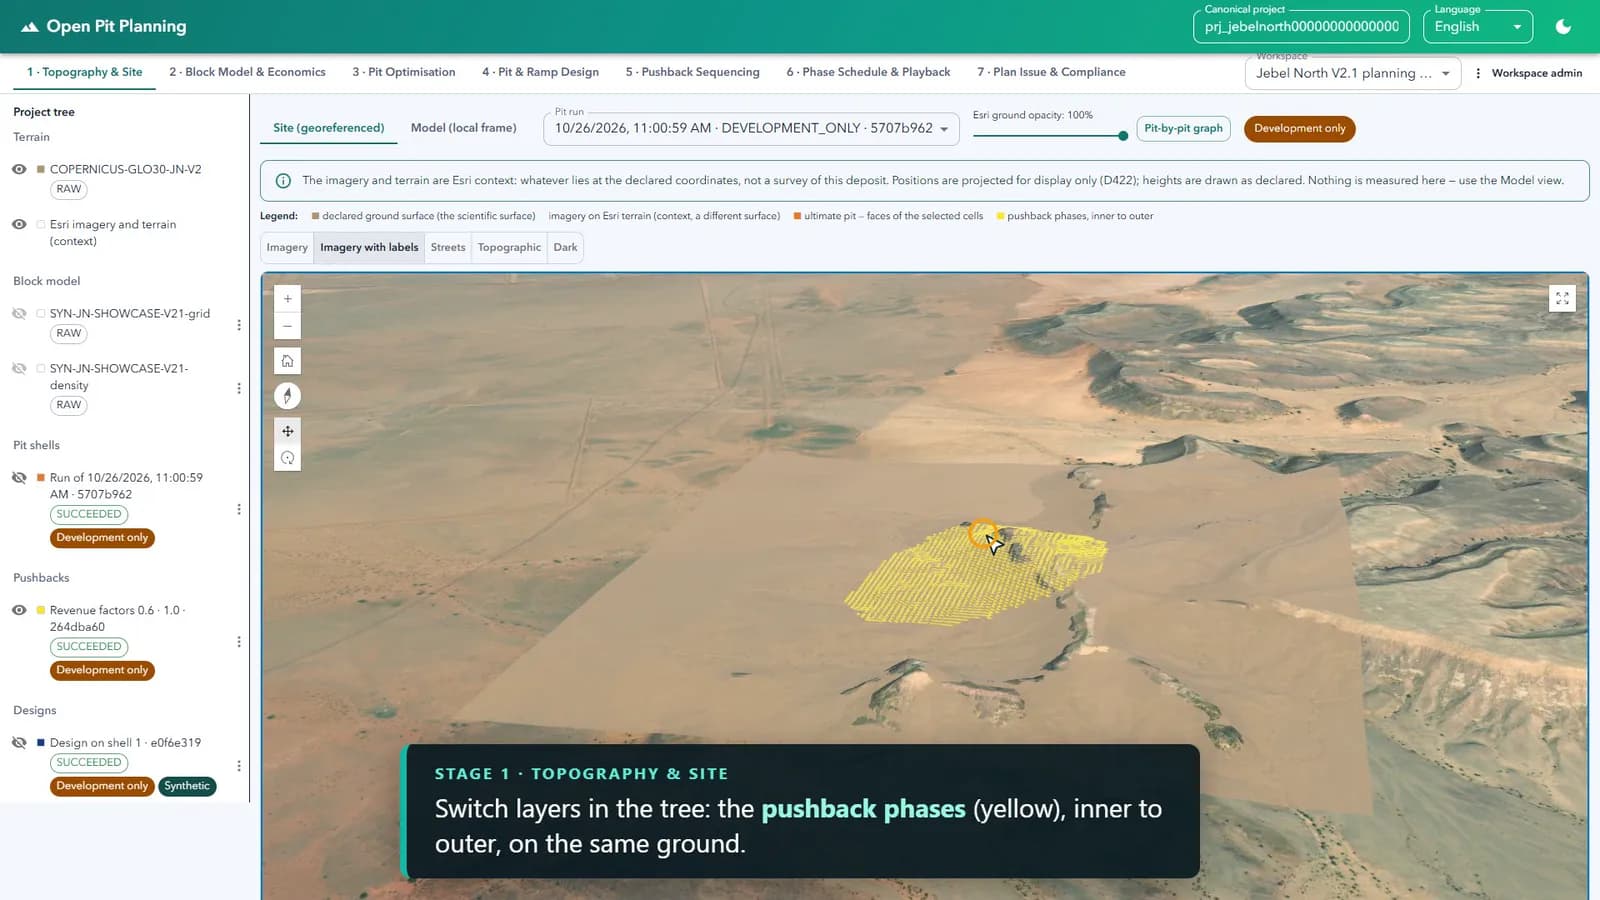Select the rotate navigation tool

pyautogui.click(x=287, y=458)
